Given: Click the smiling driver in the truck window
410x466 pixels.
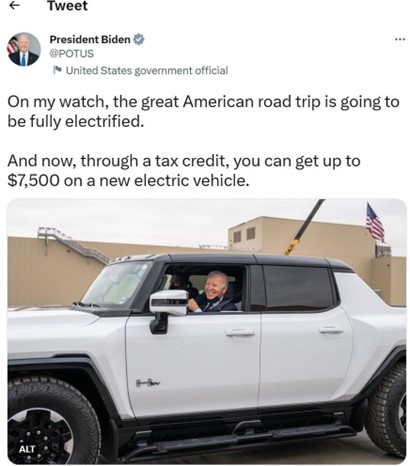Looking at the screenshot, I should pyautogui.click(x=214, y=292).
